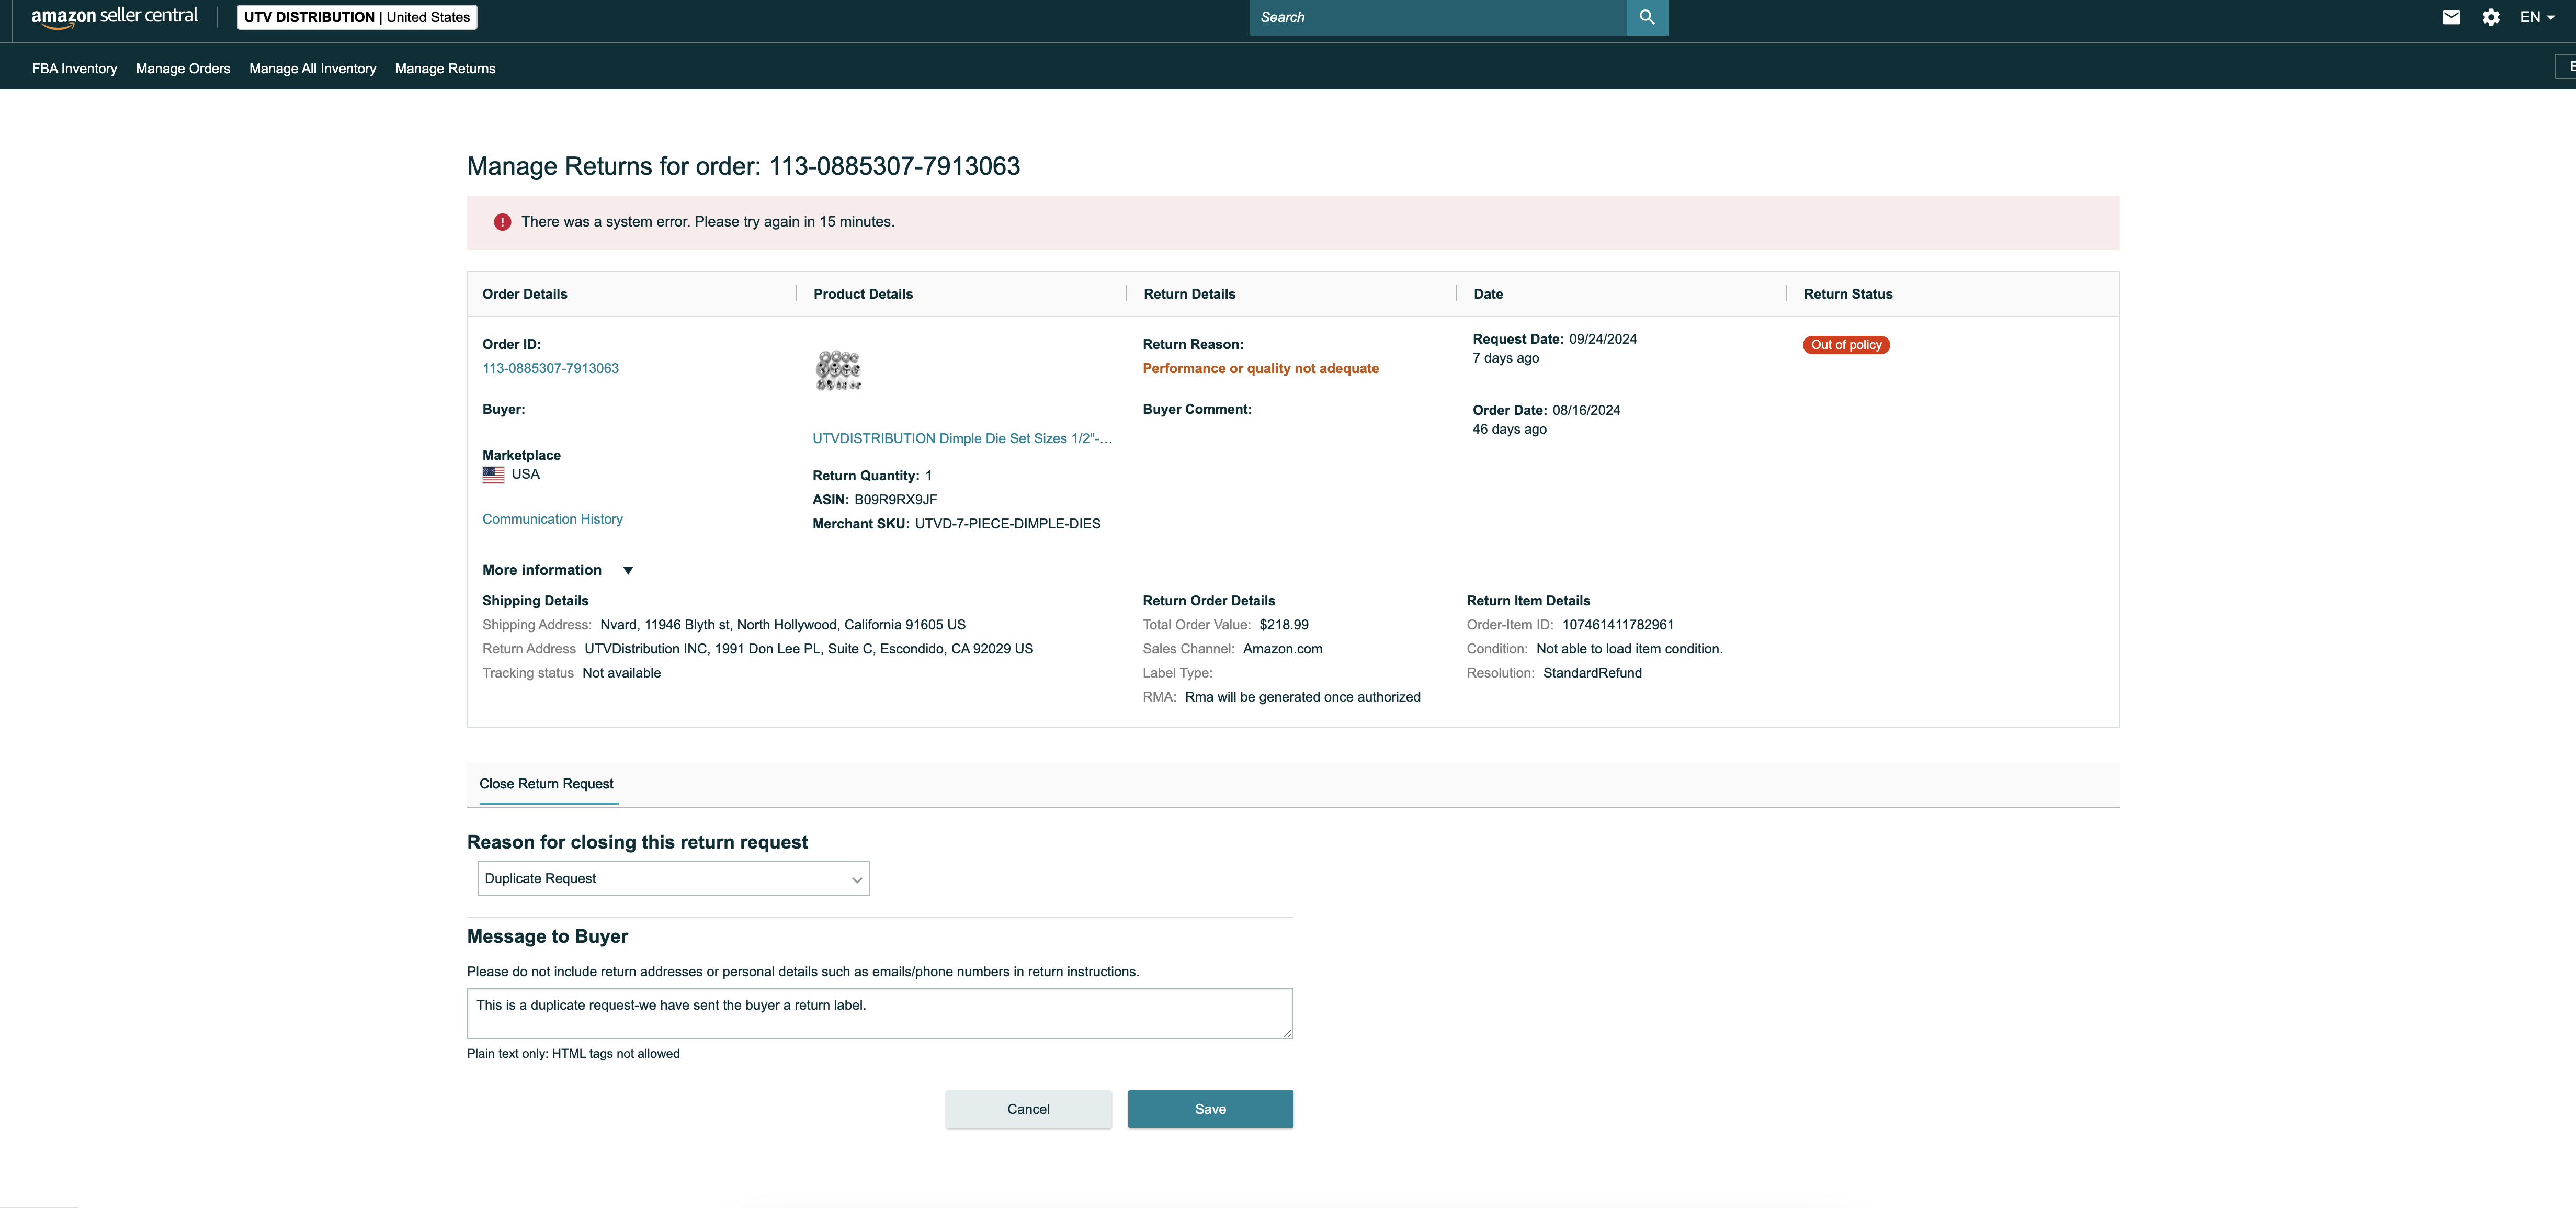Open Communication History link
The width and height of the screenshot is (2576, 1208).
[552, 519]
